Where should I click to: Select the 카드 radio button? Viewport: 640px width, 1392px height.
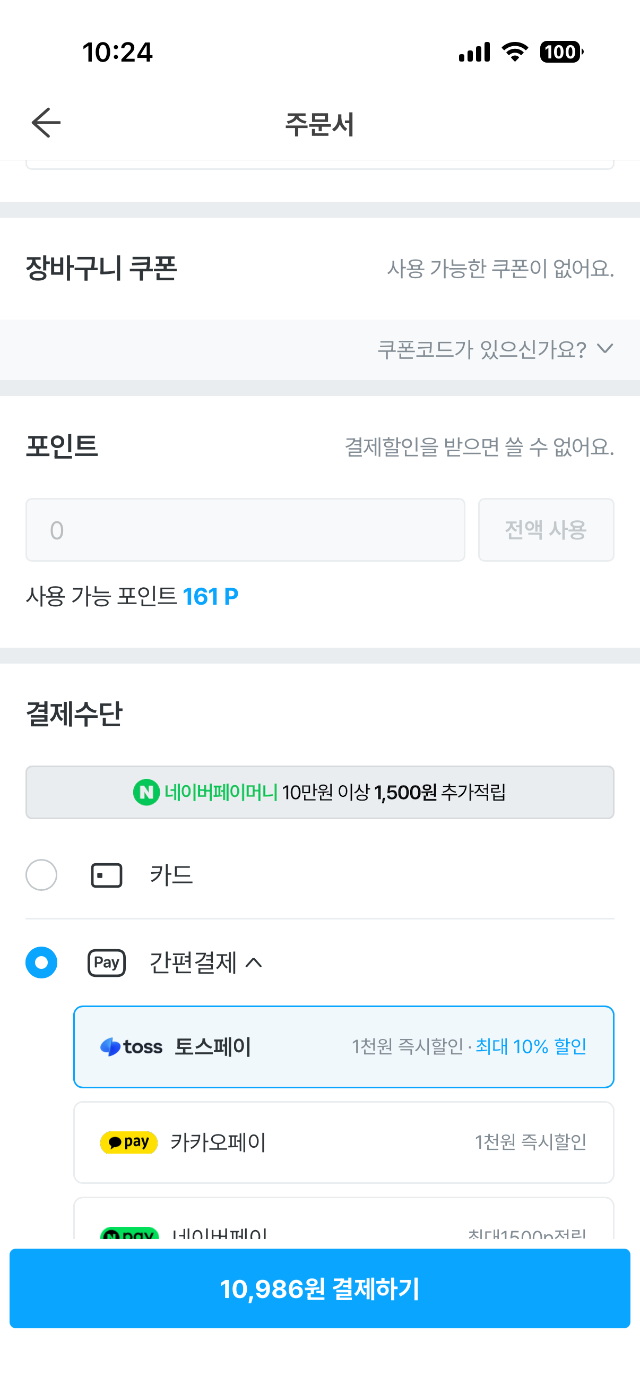pos(41,876)
